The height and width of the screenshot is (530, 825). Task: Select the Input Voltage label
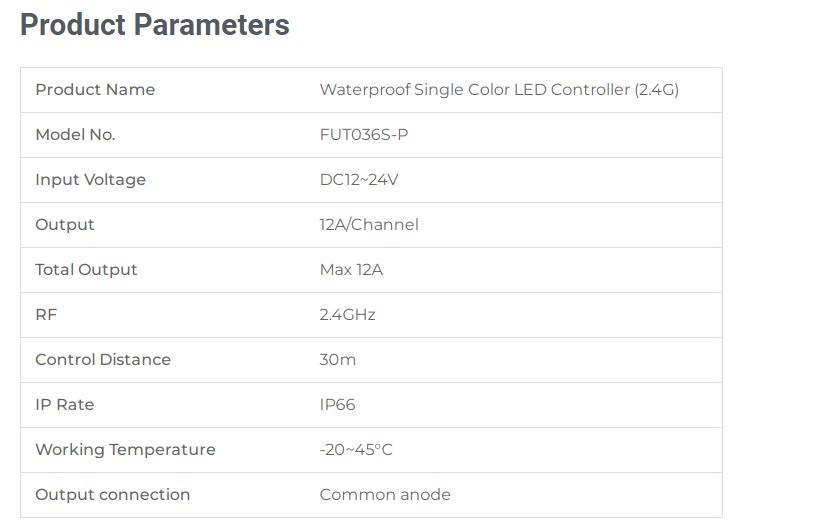coord(90,180)
